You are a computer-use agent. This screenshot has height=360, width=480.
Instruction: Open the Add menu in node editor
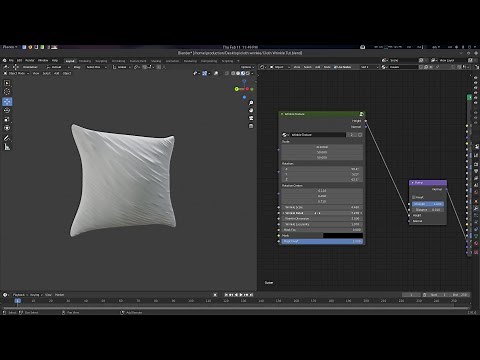click(318, 67)
